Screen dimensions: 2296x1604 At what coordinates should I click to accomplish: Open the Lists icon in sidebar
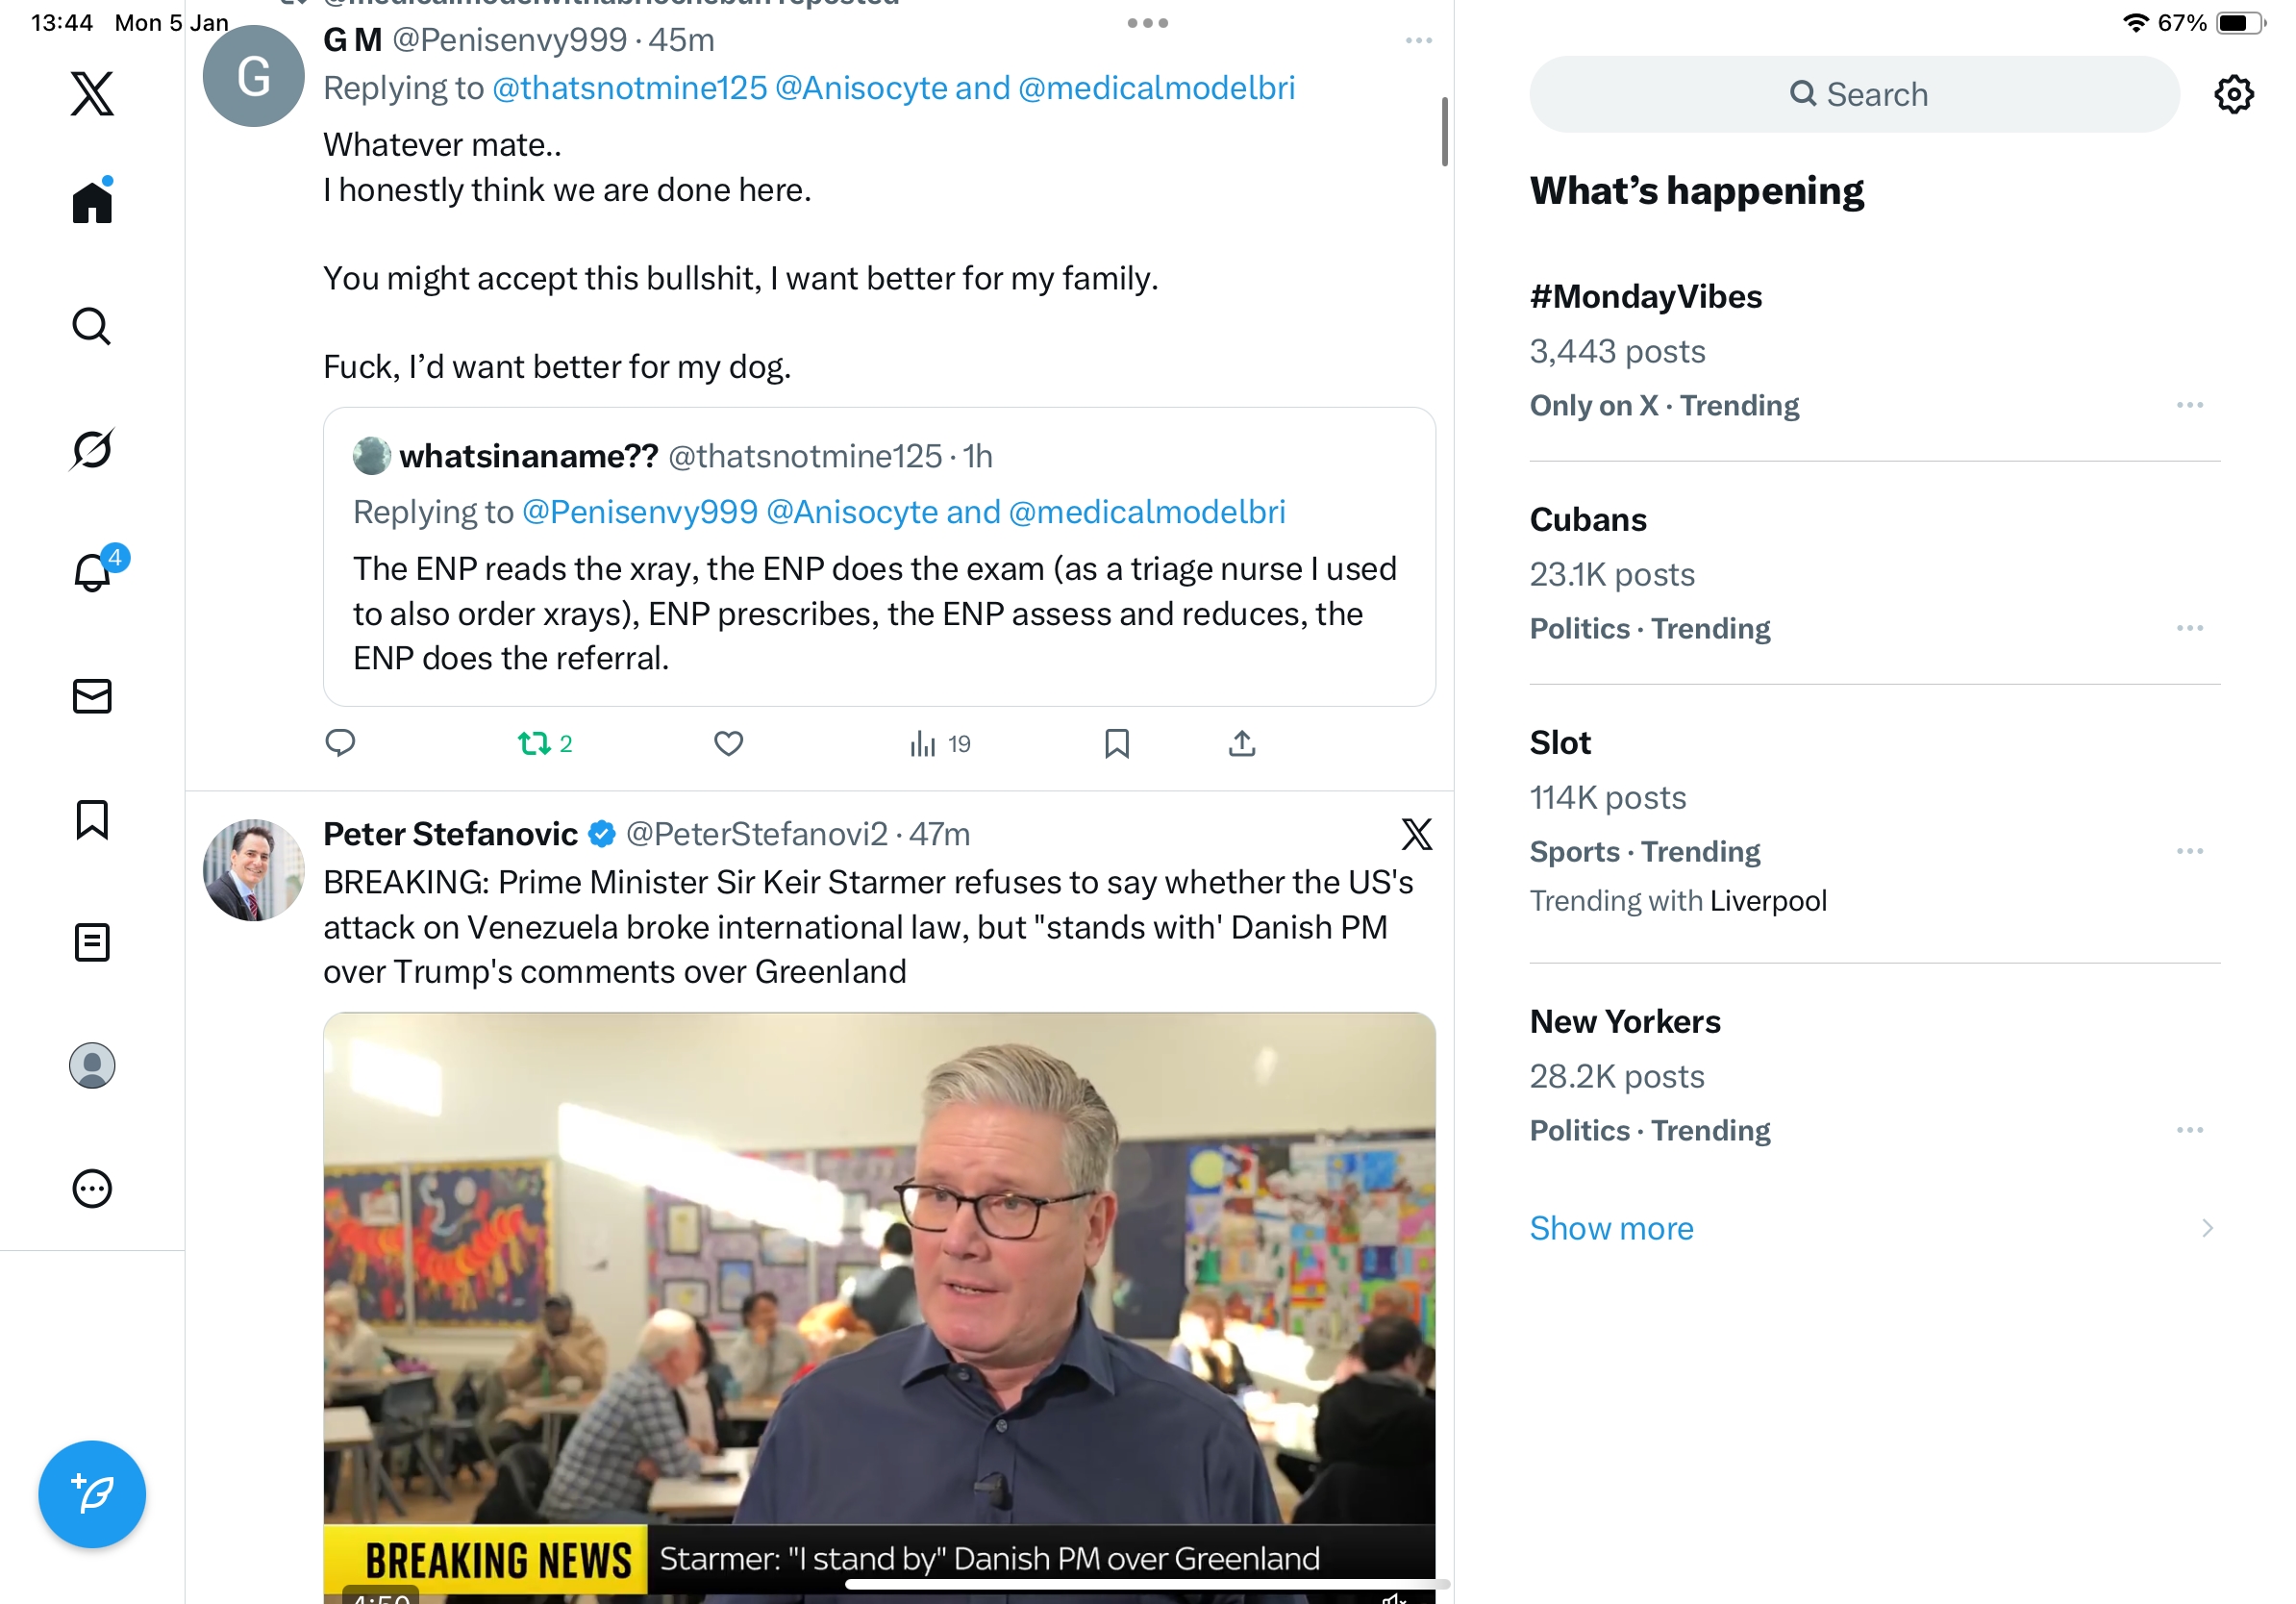coord(92,942)
